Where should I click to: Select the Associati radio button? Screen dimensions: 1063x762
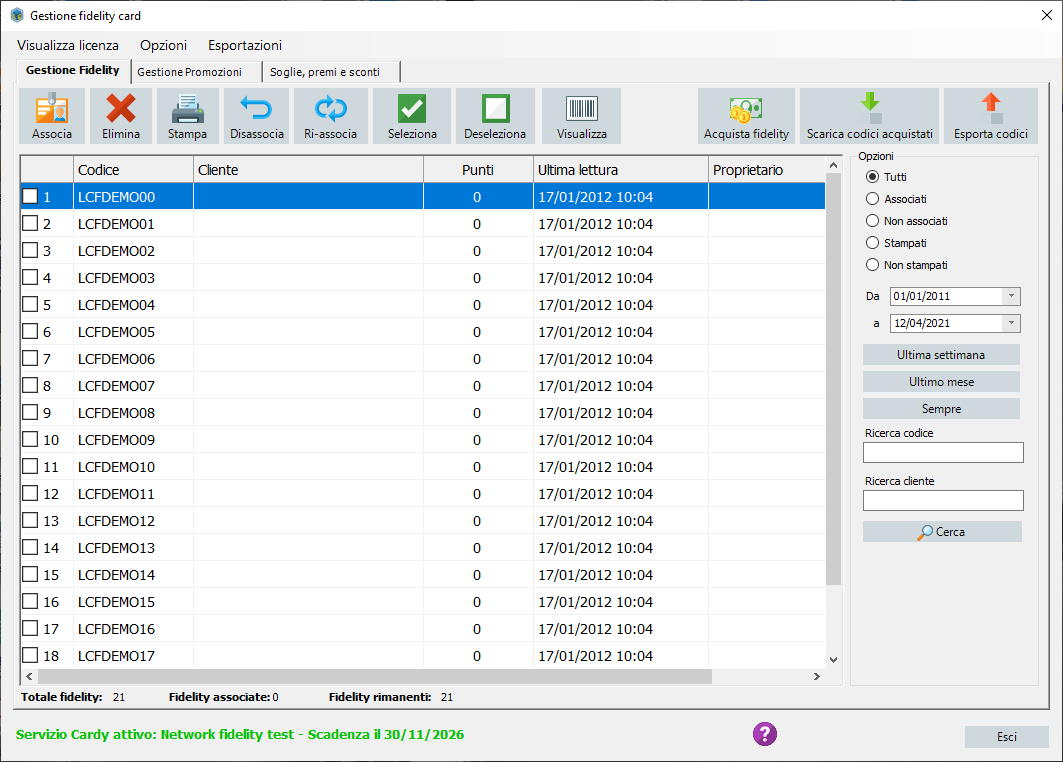pos(873,199)
